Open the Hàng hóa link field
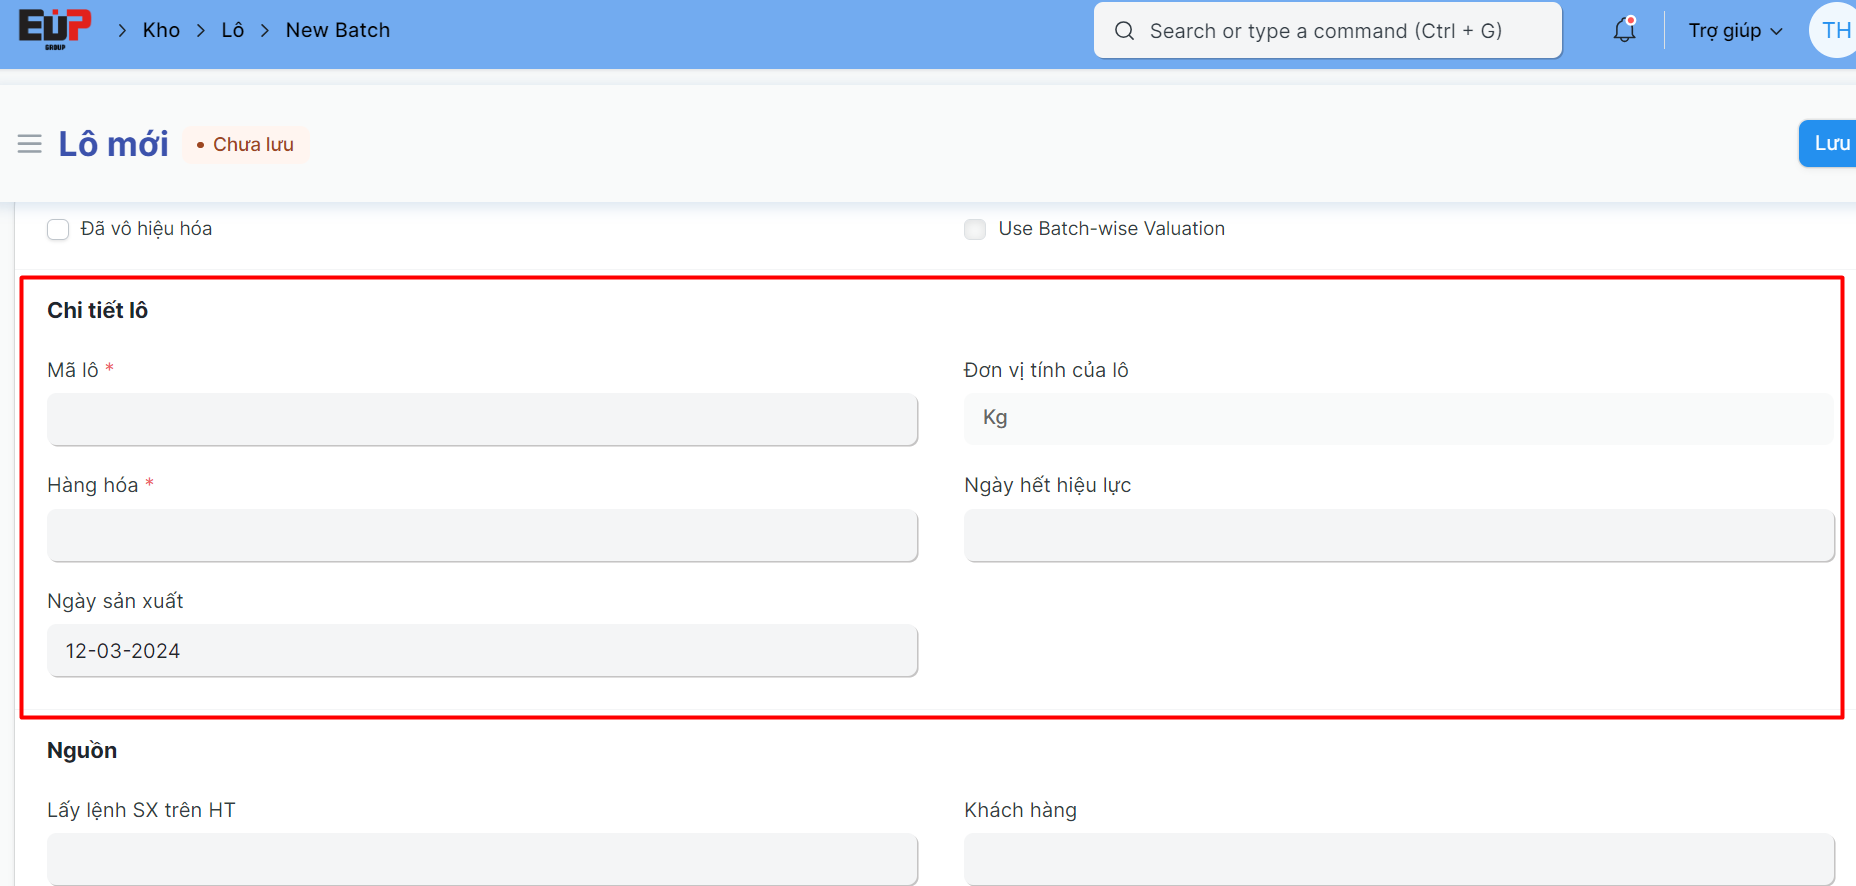1856x886 pixels. click(482, 535)
